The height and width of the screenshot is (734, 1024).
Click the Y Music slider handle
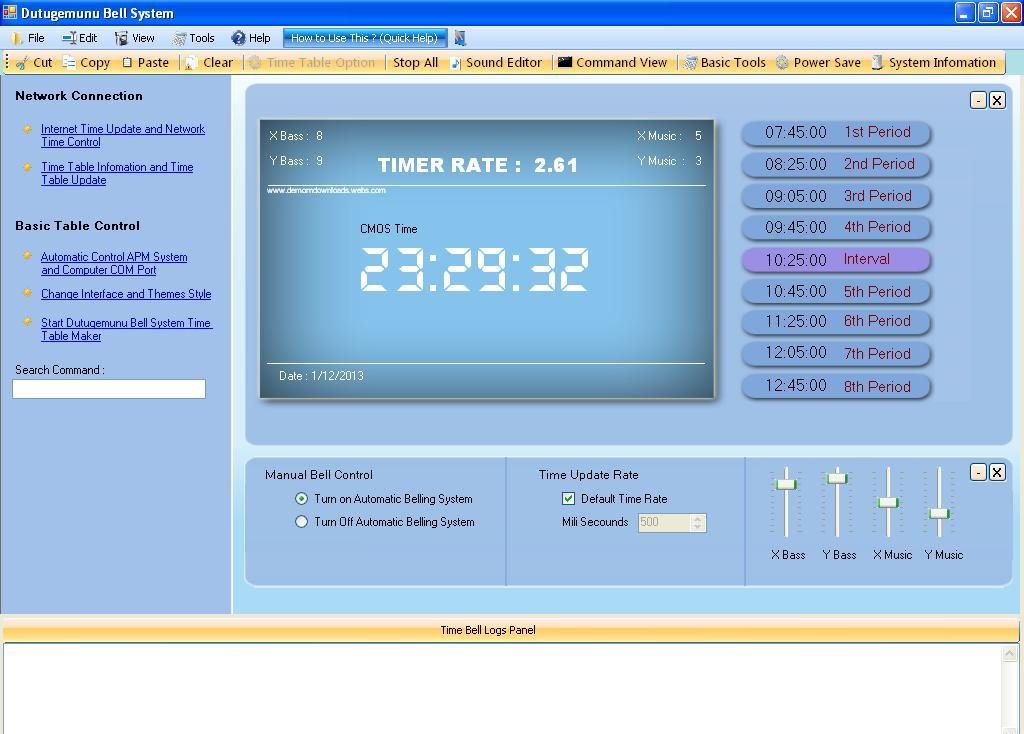[x=939, y=513]
